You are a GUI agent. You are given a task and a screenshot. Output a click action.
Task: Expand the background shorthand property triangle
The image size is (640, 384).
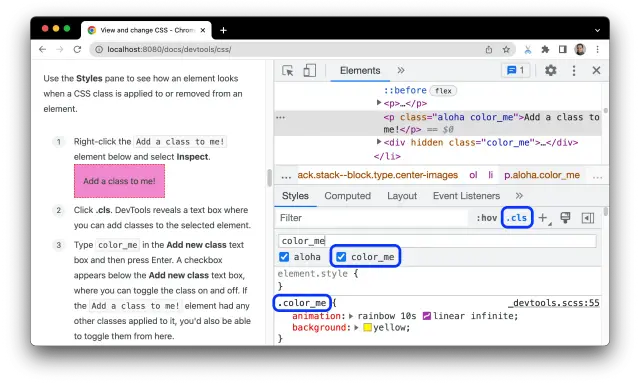(x=356, y=327)
